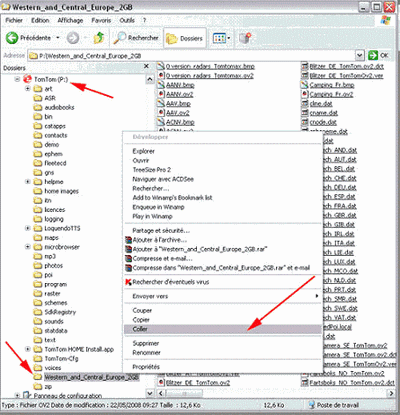This screenshot has width=400, height=415.
Task: Click the up-one-level folder icon
Action: 99,38
